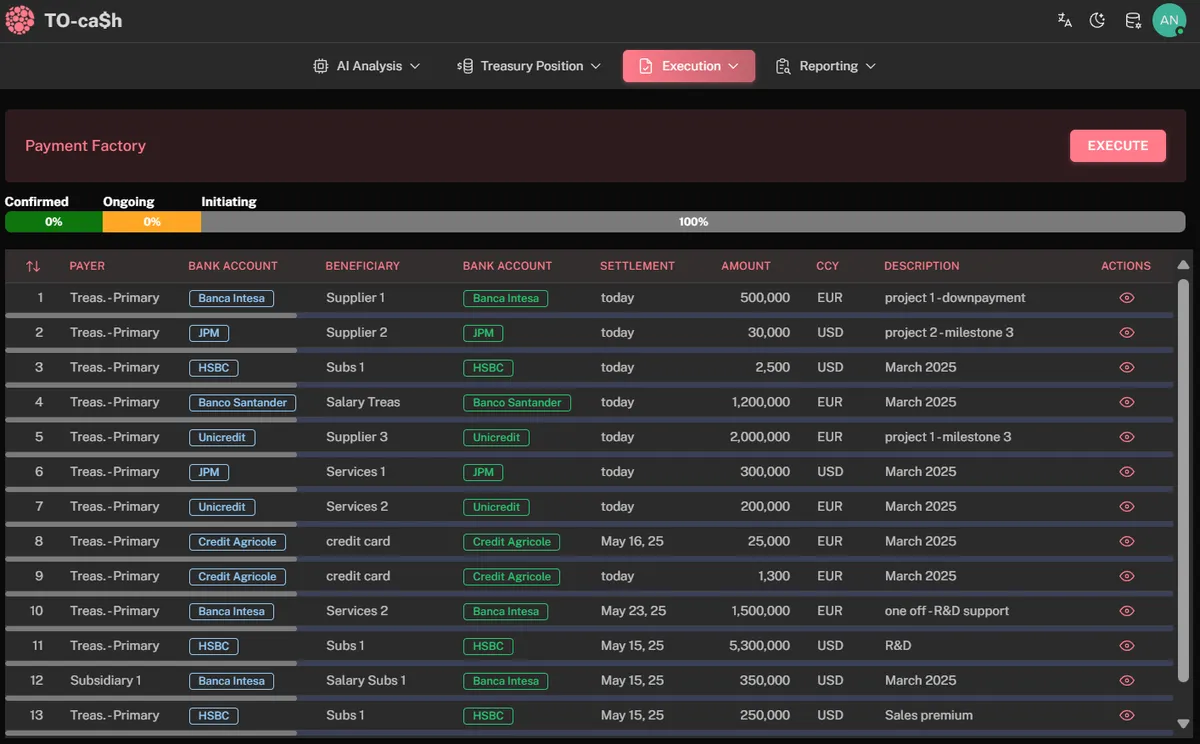This screenshot has height=744, width=1200.
Task: Open the language translation icon
Action: point(1065,20)
